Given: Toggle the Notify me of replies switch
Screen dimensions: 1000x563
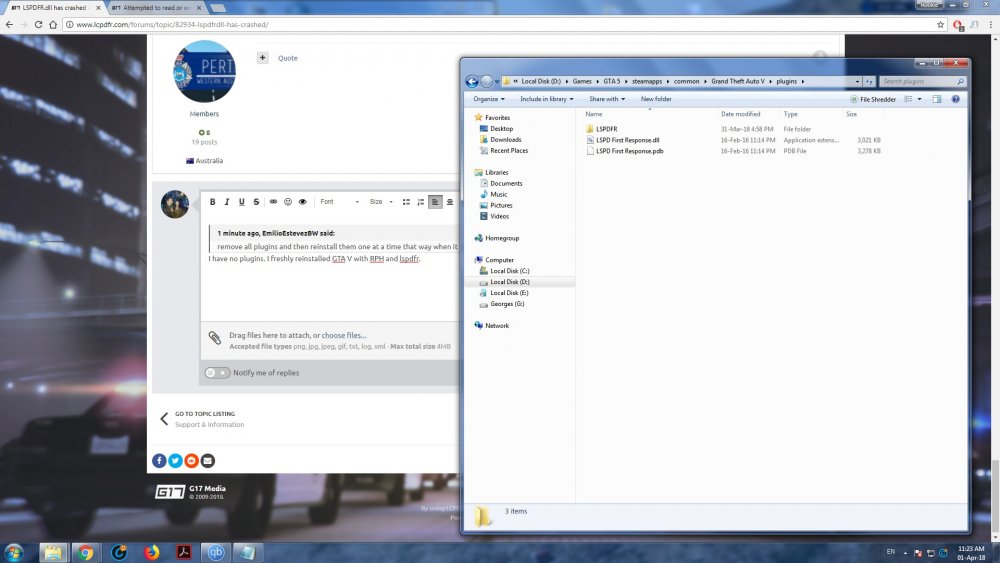Looking at the screenshot, I should (x=217, y=373).
